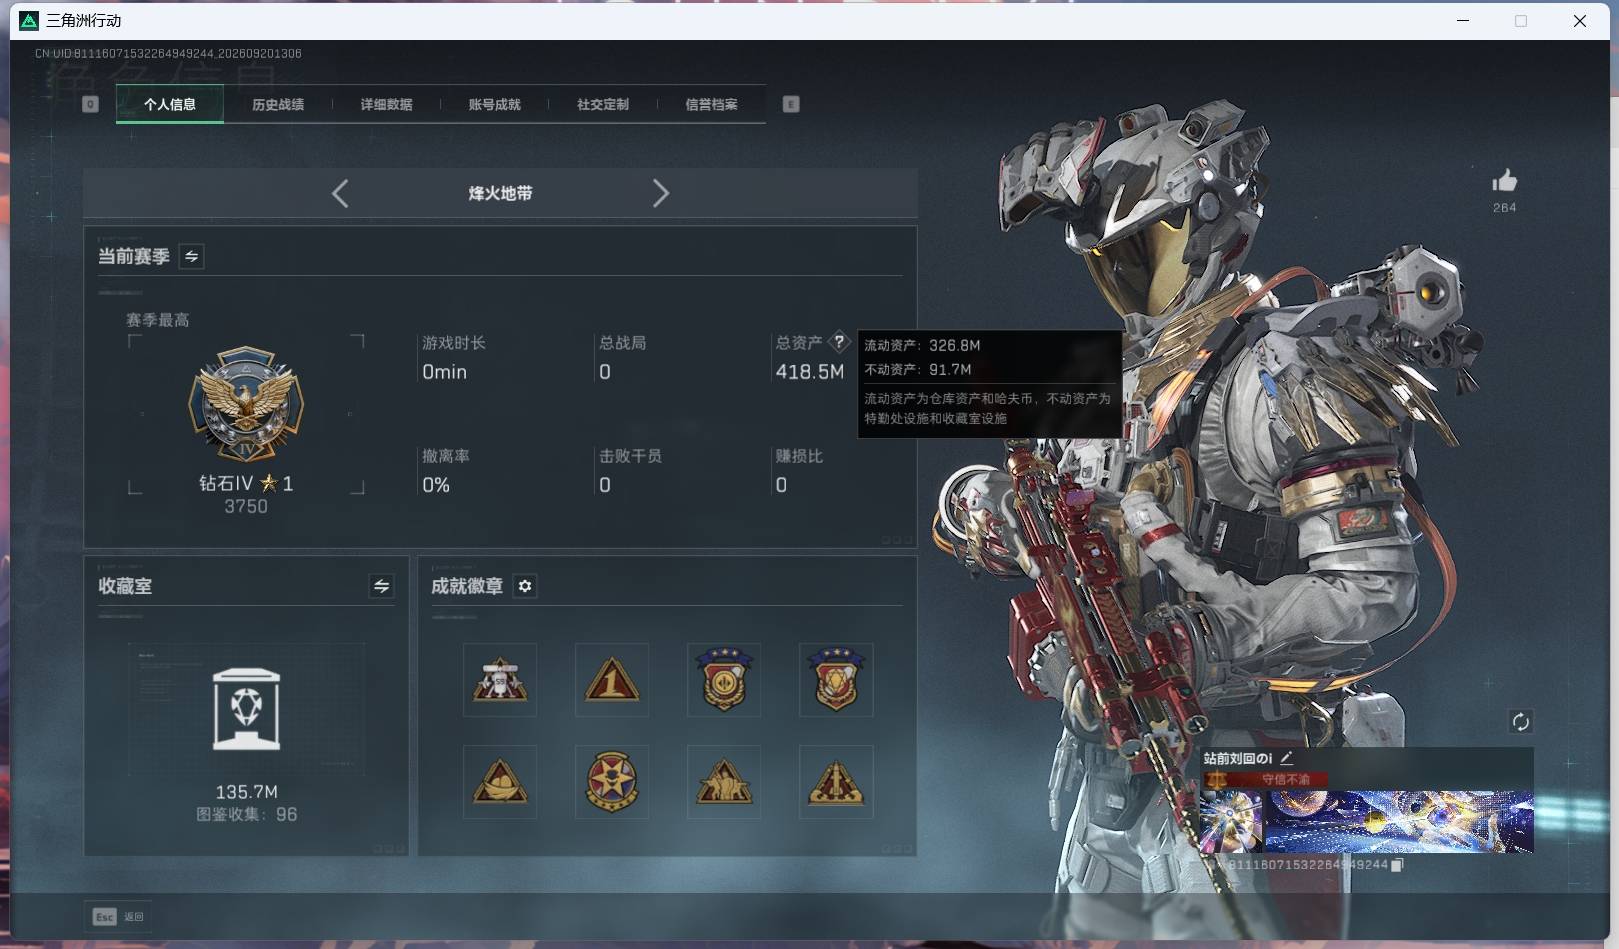Screen dimensions: 1619x949
Task: Click the like count 264
Action: [x=1504, y=208]
